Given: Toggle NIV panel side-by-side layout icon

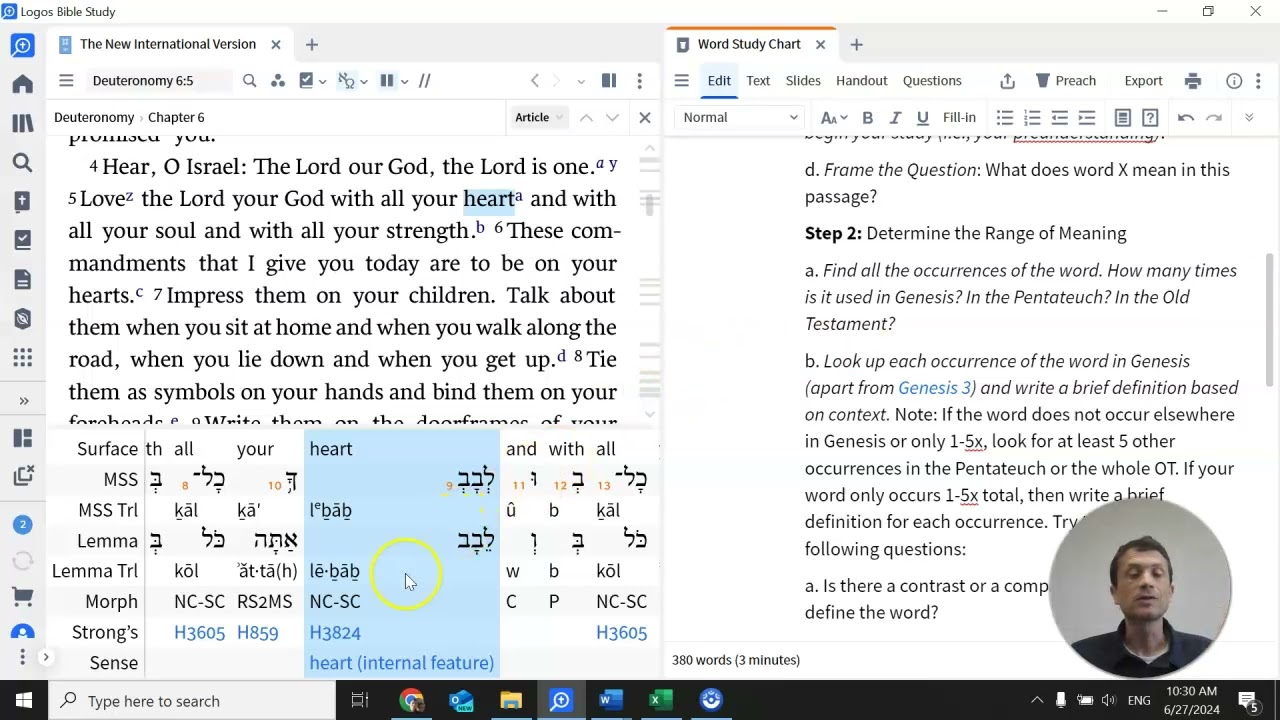Looking at the screenshot, I should [608, 81].
